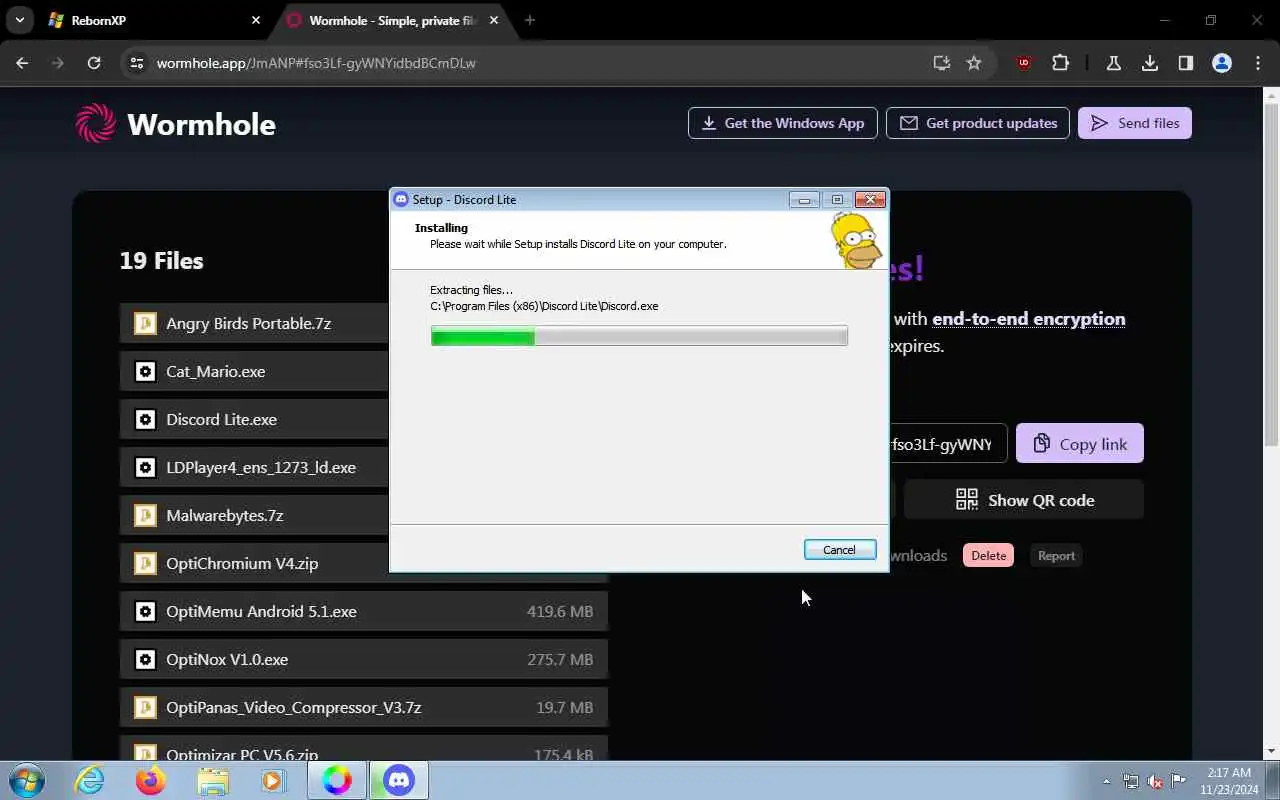The image size is (1280, 800).
Task: View site information icon in address bar
Action: 138,63
